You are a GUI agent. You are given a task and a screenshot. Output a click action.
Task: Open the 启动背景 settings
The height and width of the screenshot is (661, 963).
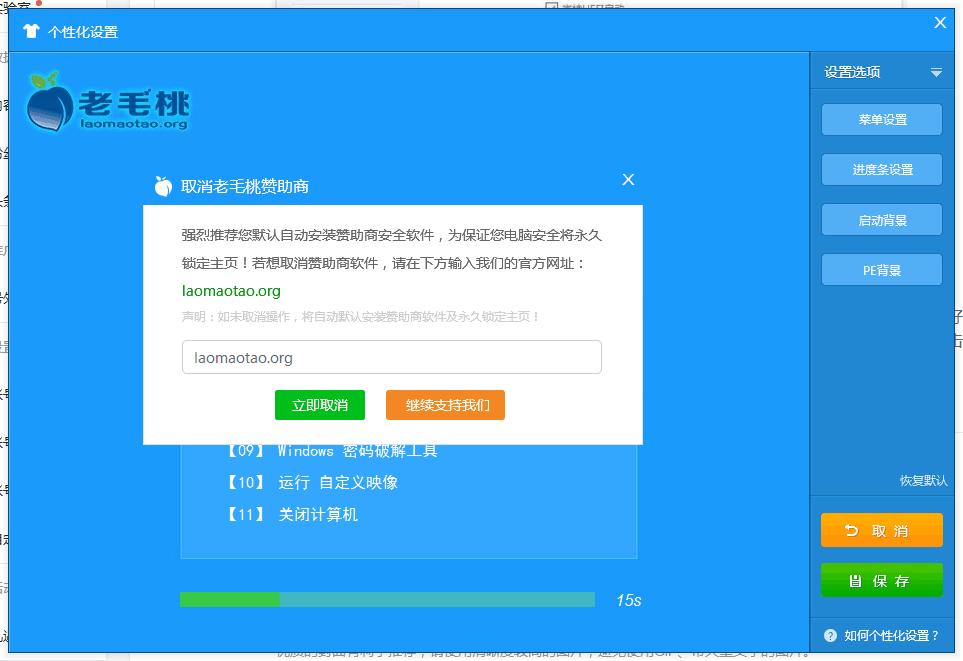click(x=881, y=219)
